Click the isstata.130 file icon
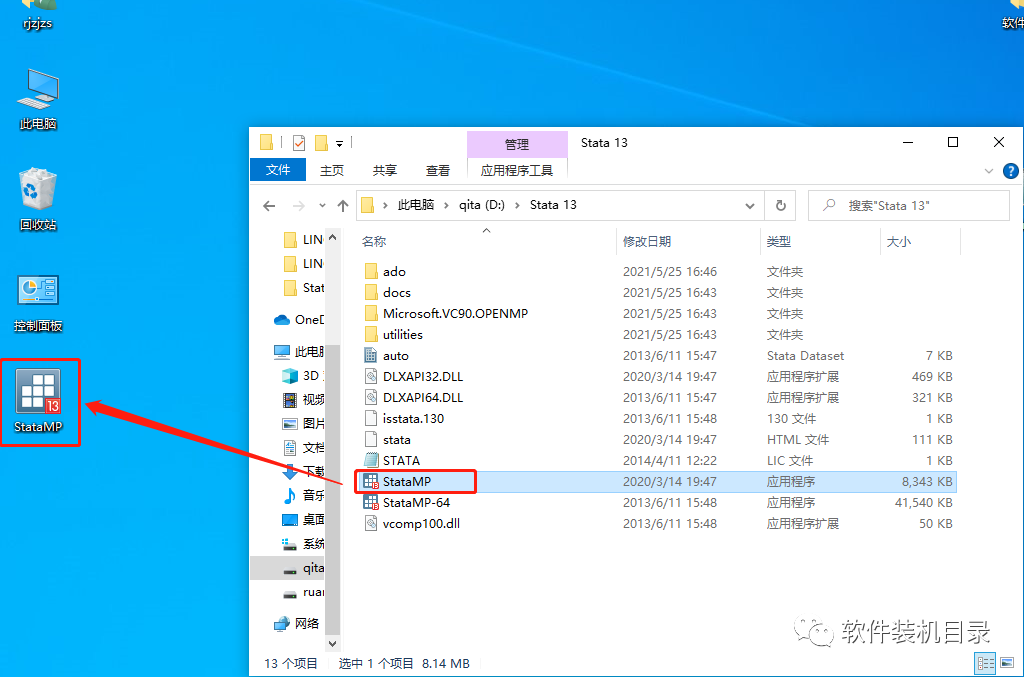Viewport: 1024px width, 677px height. click(371, 418)
